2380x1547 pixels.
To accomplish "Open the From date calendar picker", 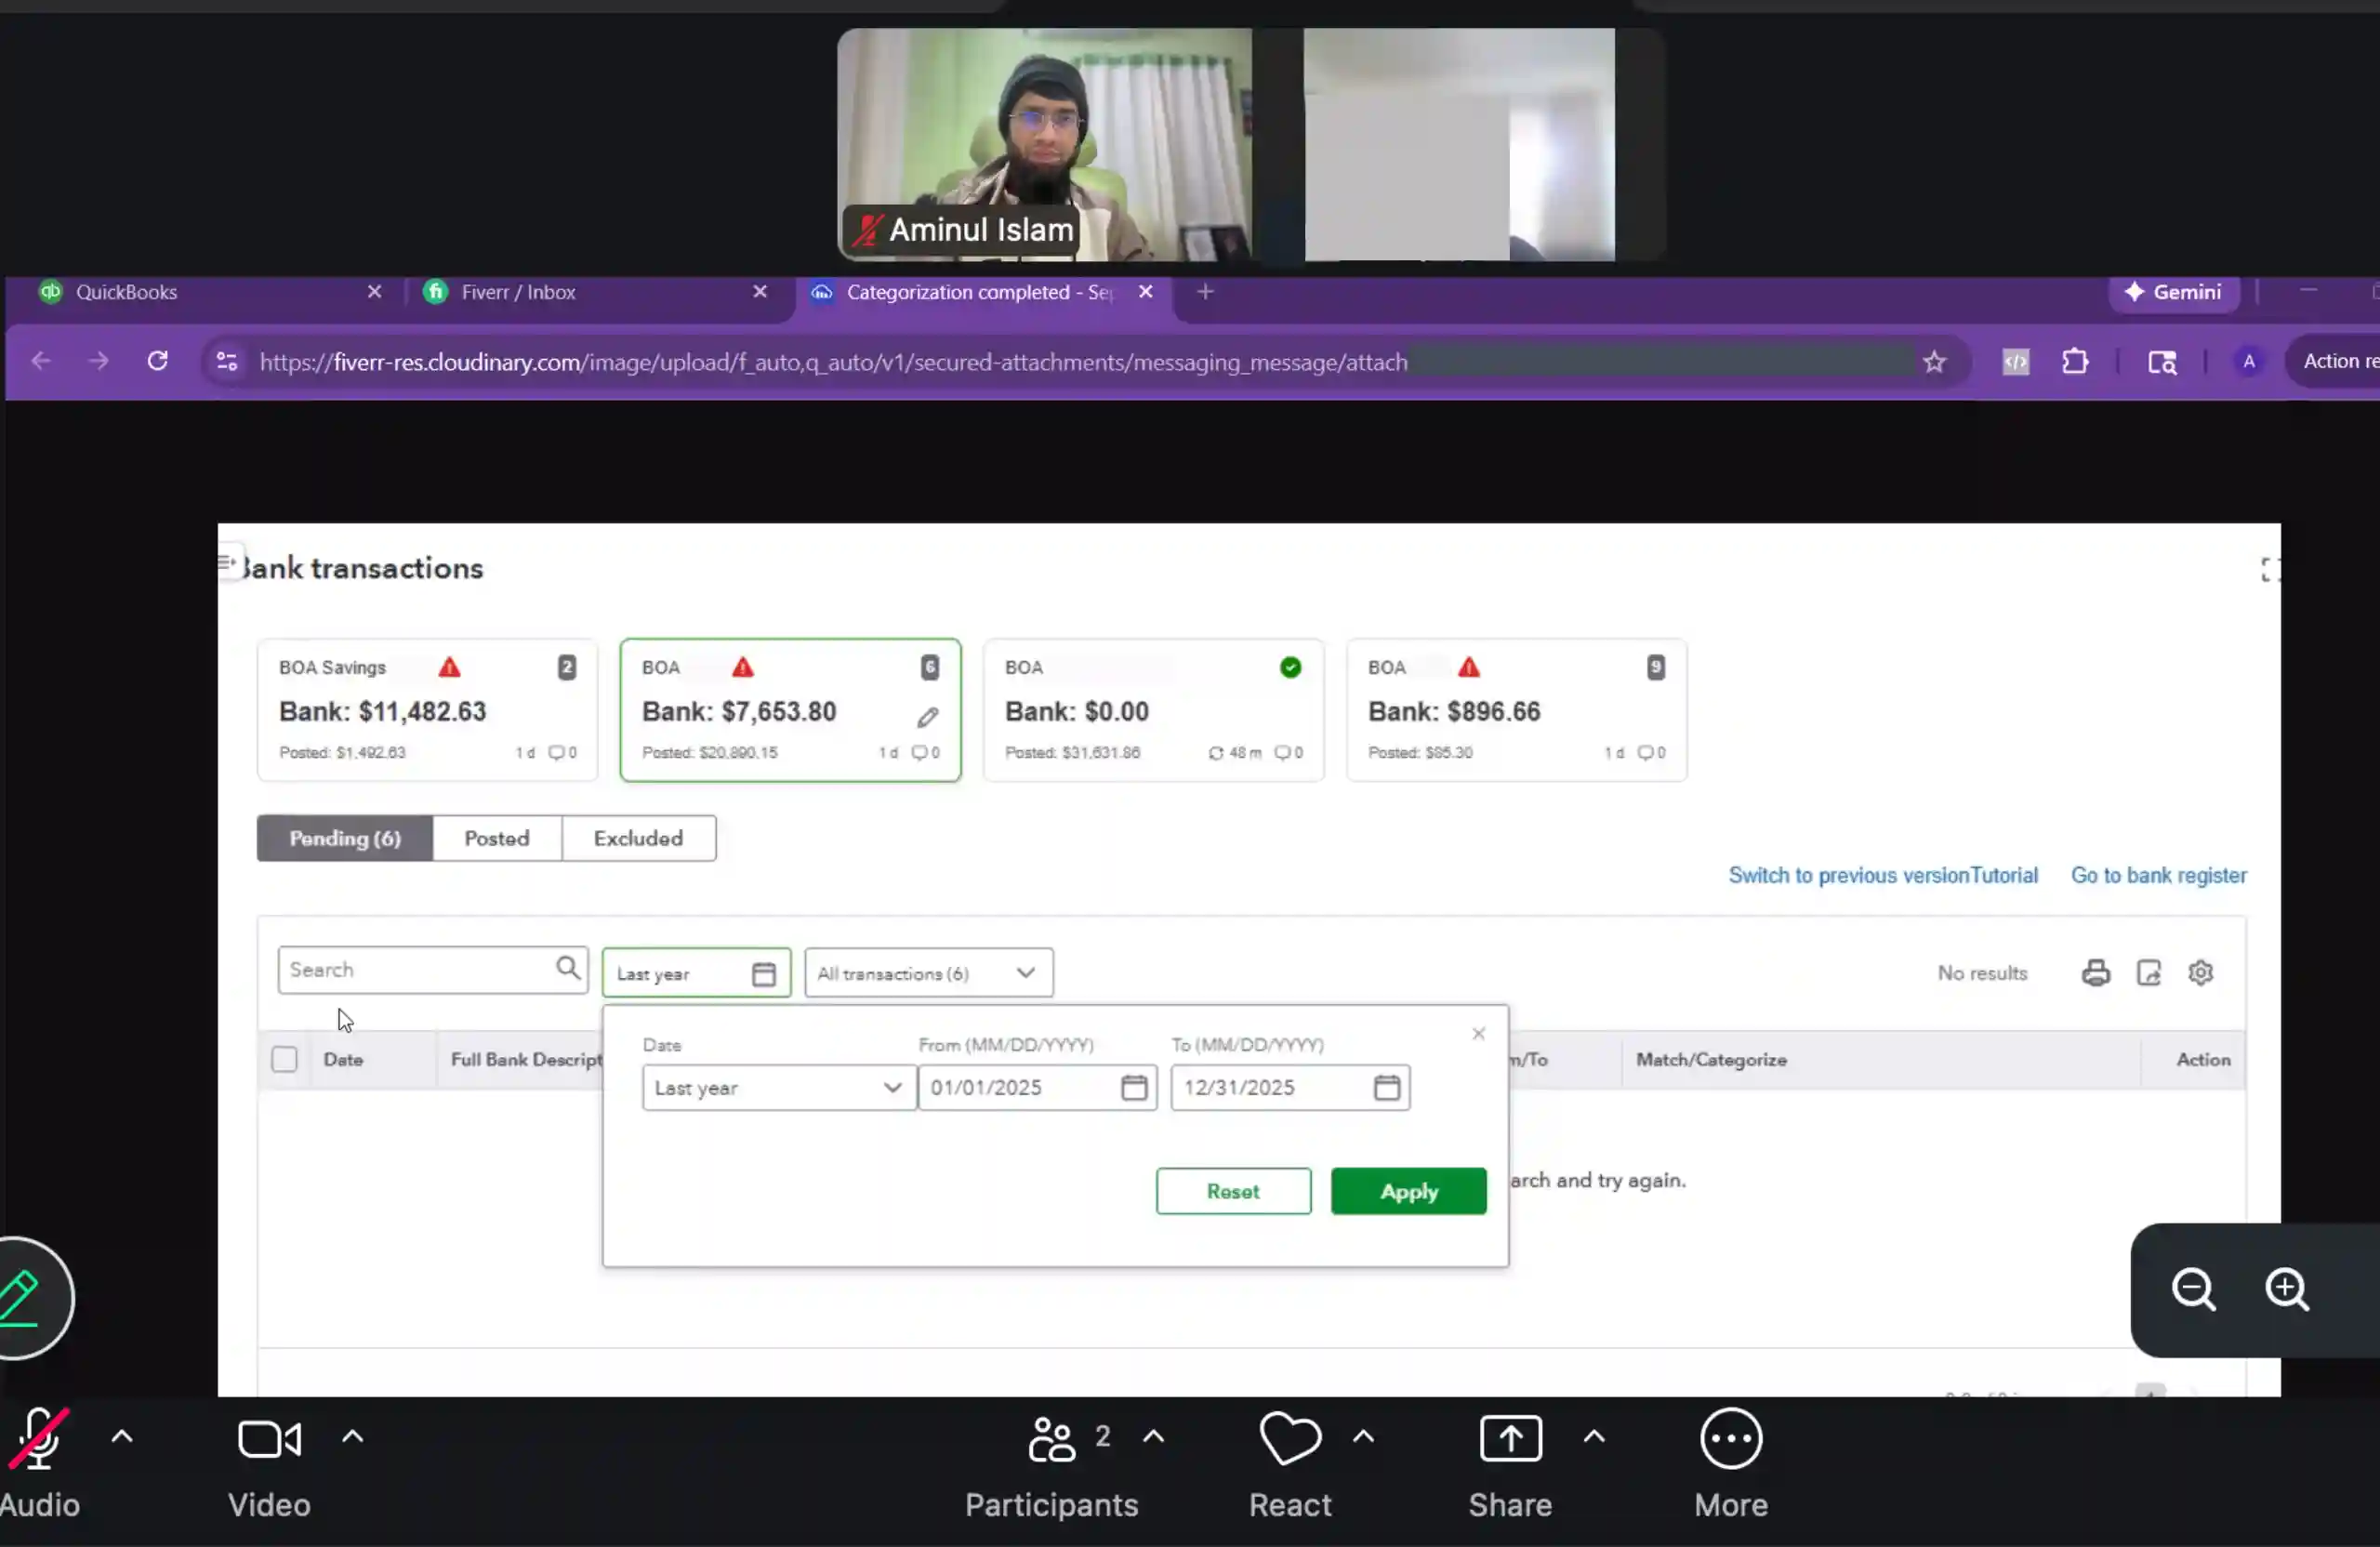I will pyautogui.click(x=1133, y=1087).
